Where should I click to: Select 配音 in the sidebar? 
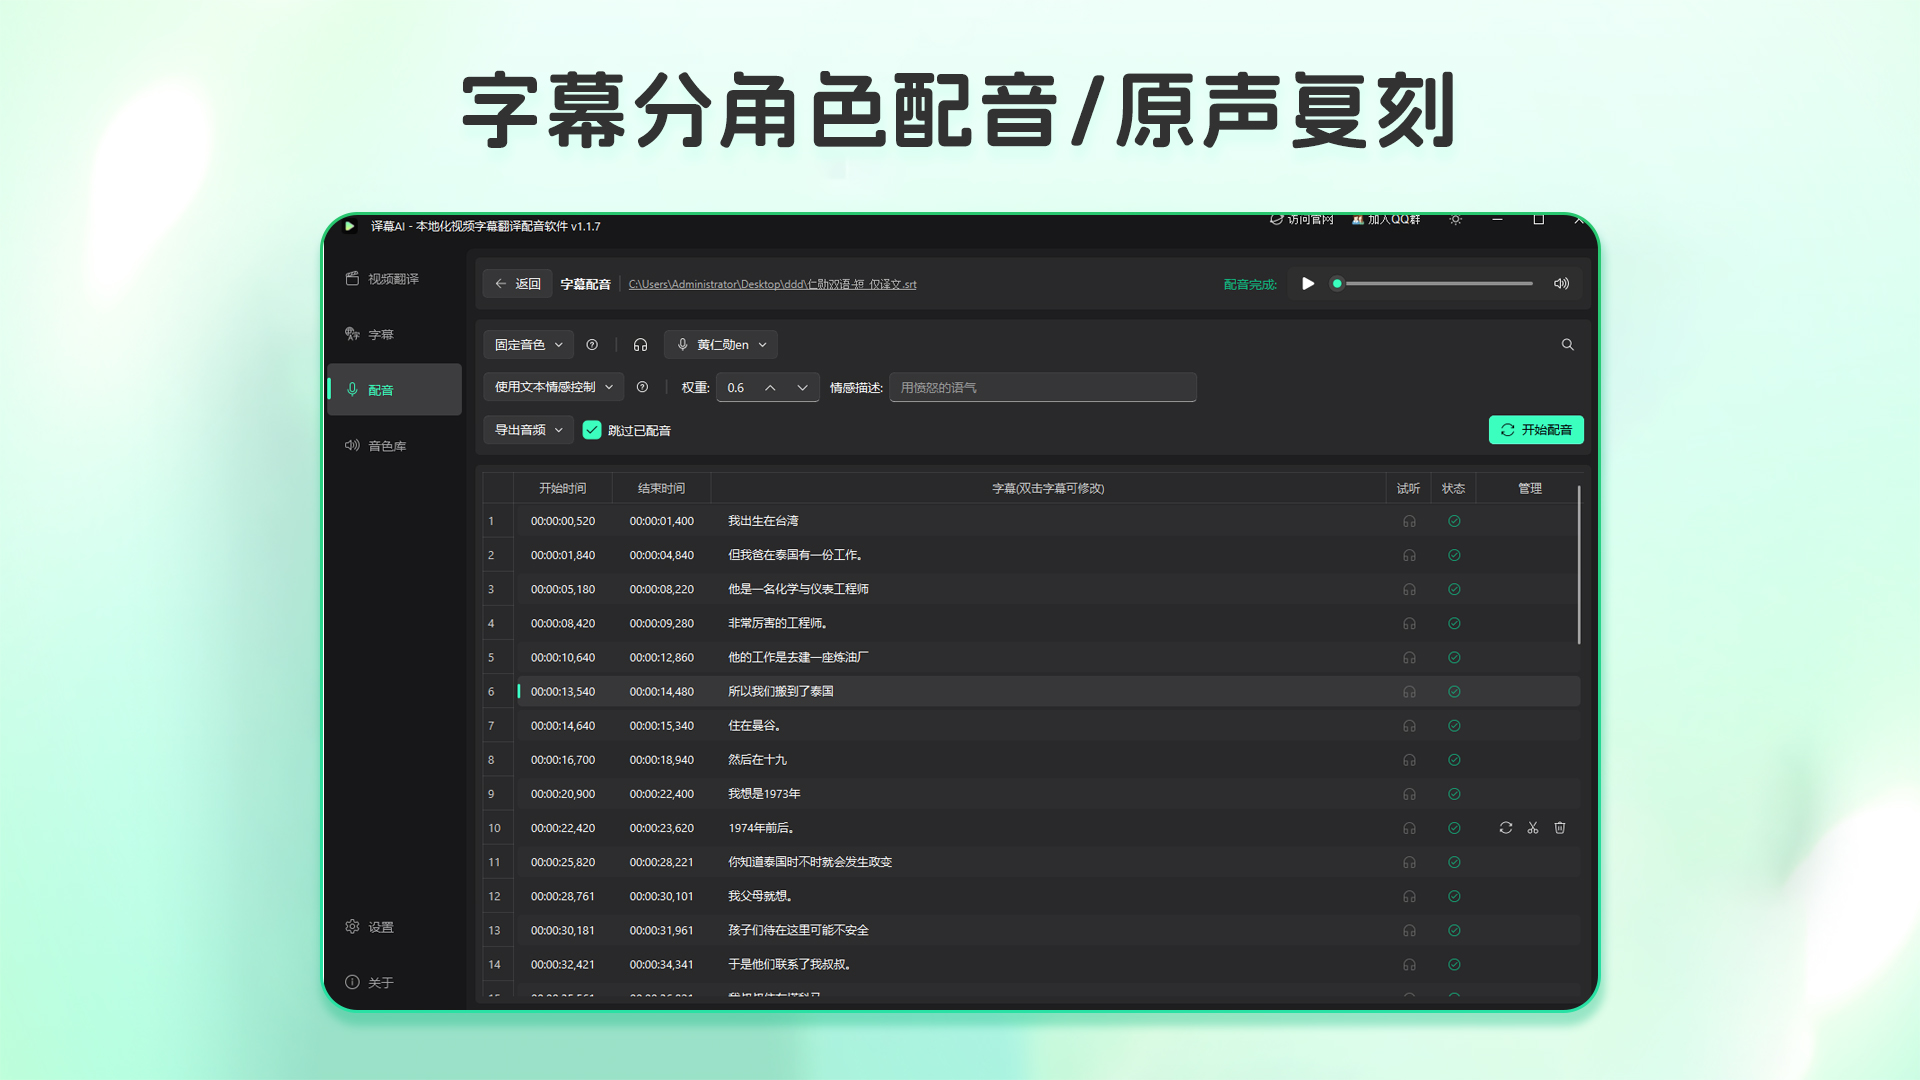coord(394,390)
